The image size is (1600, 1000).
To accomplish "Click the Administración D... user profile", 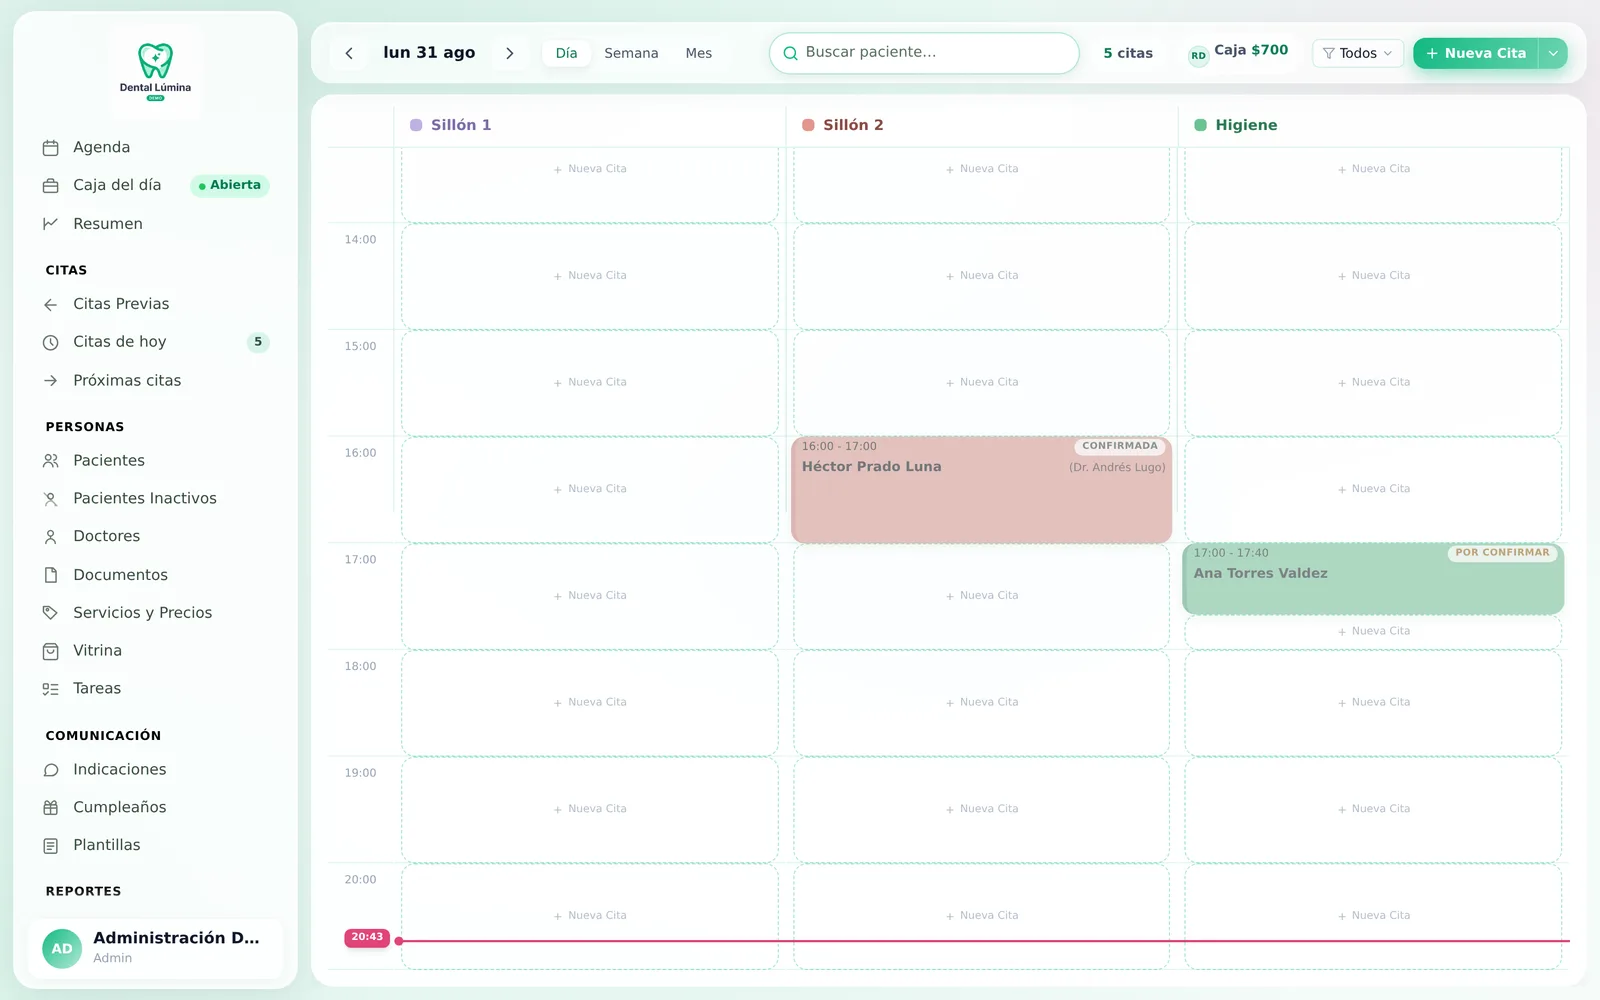I will coord(155,949).
